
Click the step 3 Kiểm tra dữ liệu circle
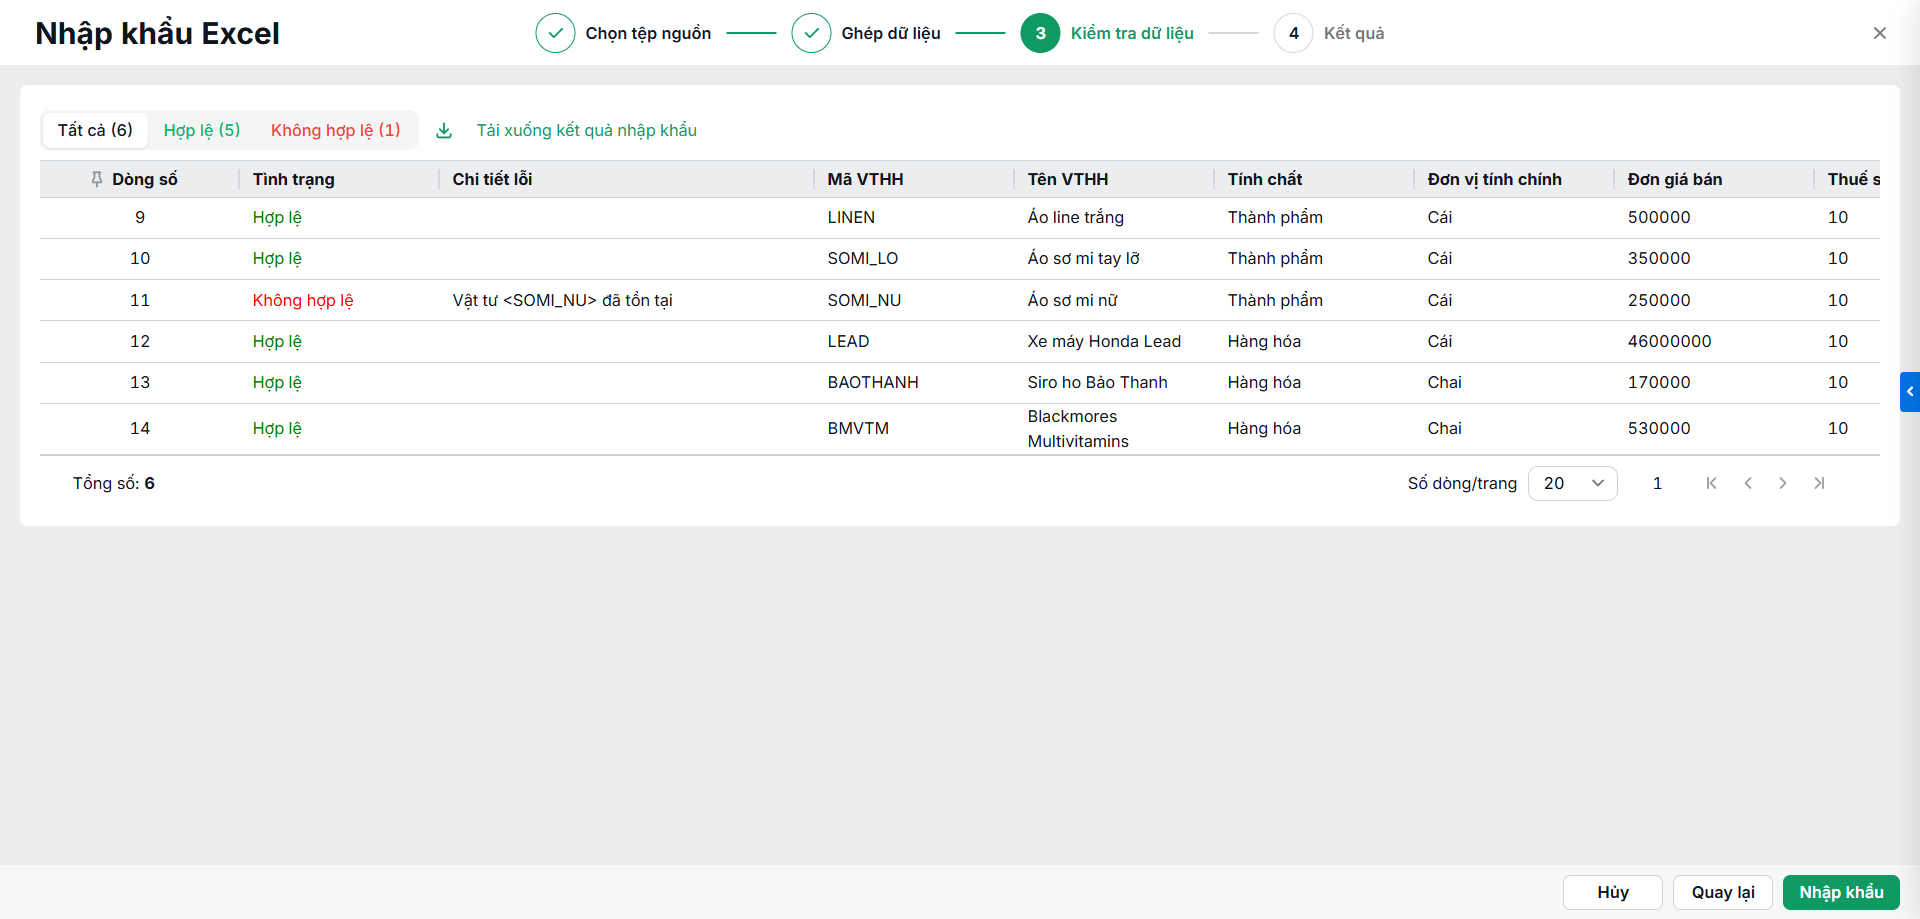(1040, 33)
